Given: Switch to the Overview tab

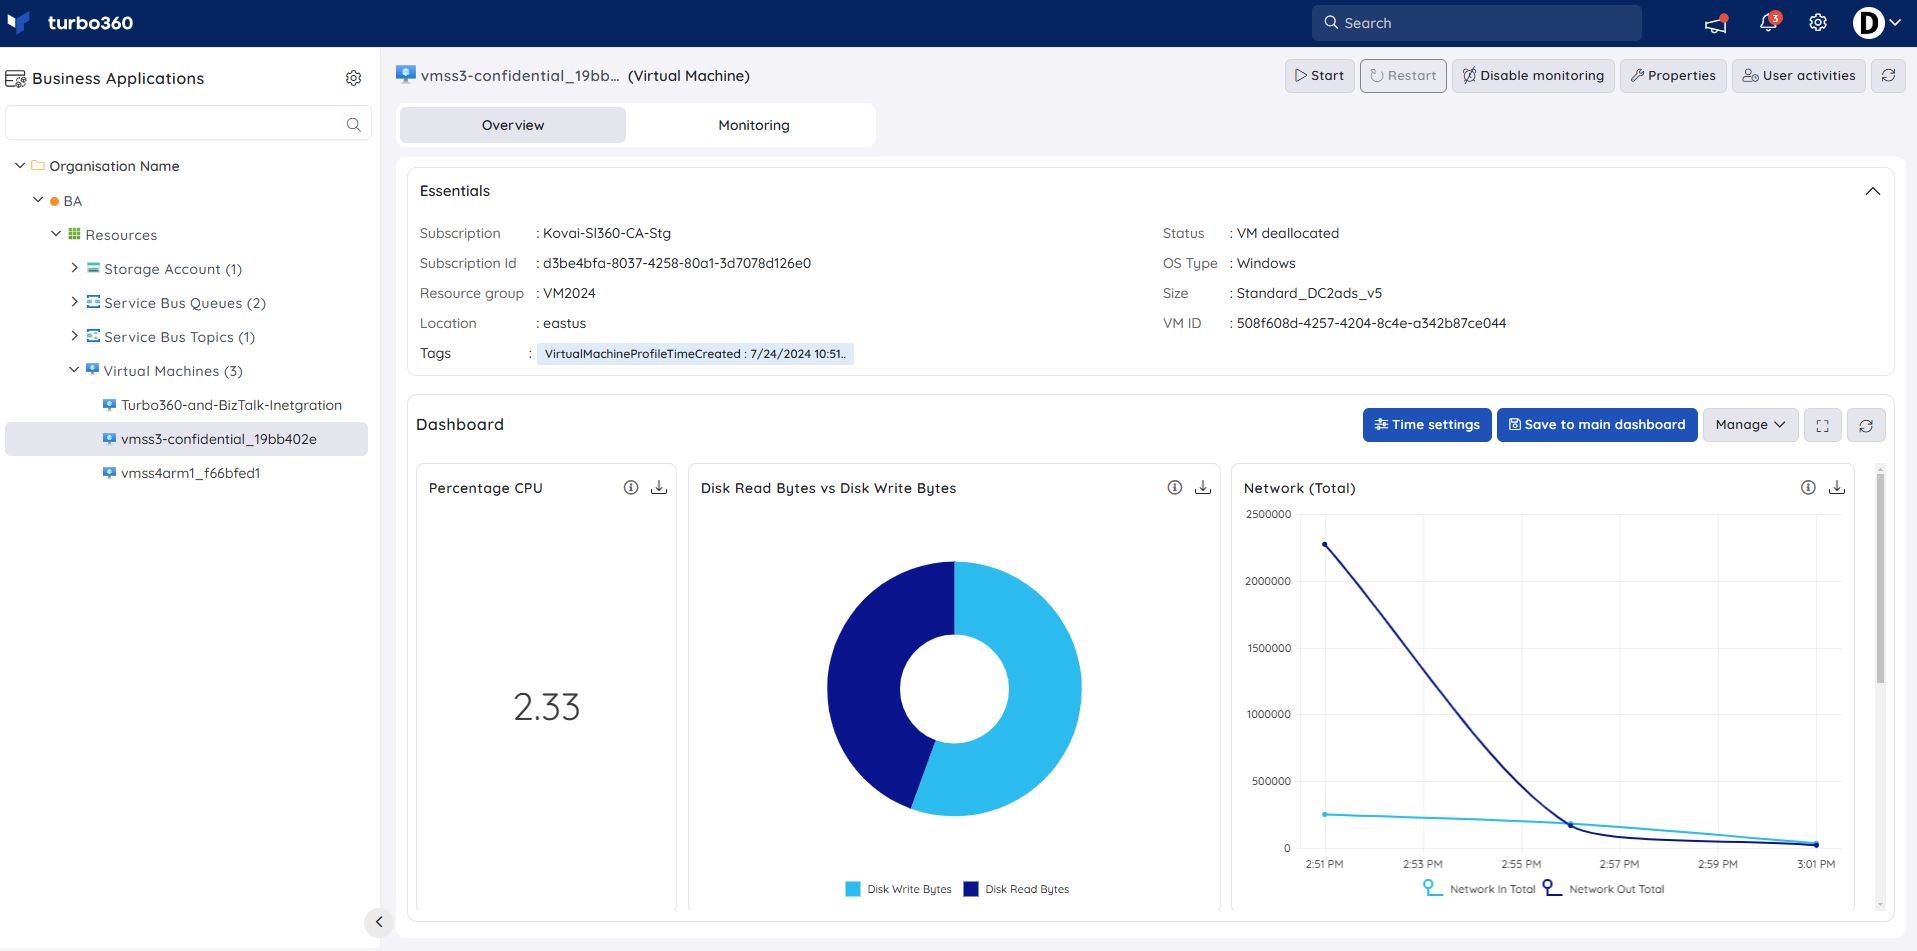Looking at the screenshot, I should (513, 125).
